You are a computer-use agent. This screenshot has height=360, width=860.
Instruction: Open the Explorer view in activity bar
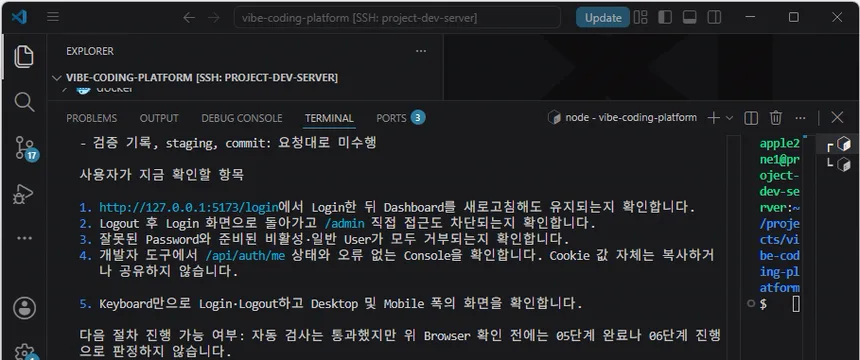pos(24,57)
